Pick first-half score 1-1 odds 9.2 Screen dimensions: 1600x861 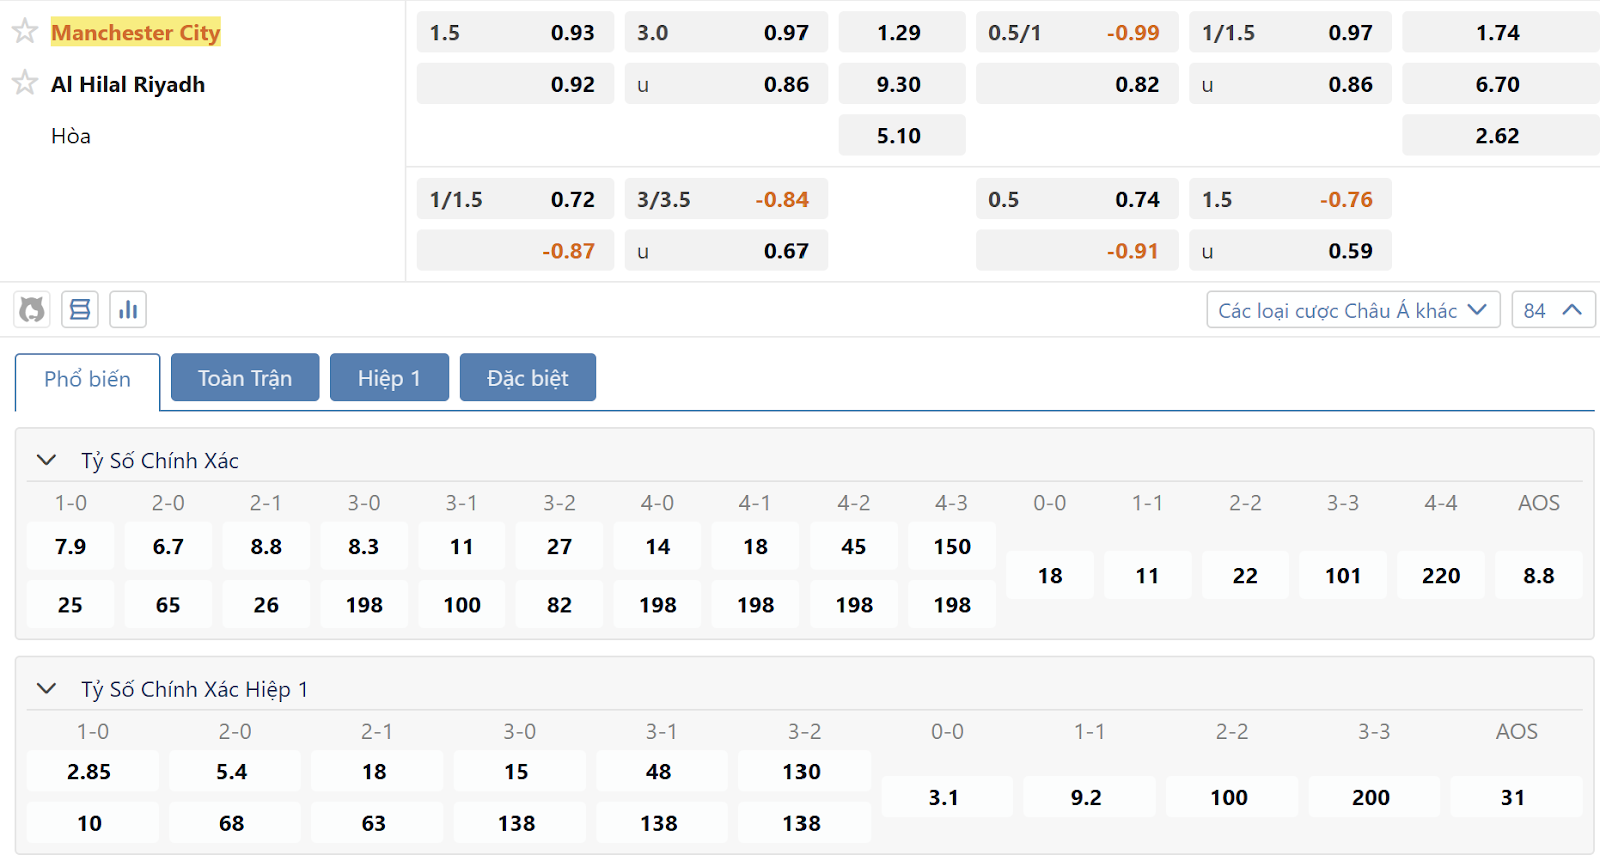pyautogui.click(x=1089, y=797)
